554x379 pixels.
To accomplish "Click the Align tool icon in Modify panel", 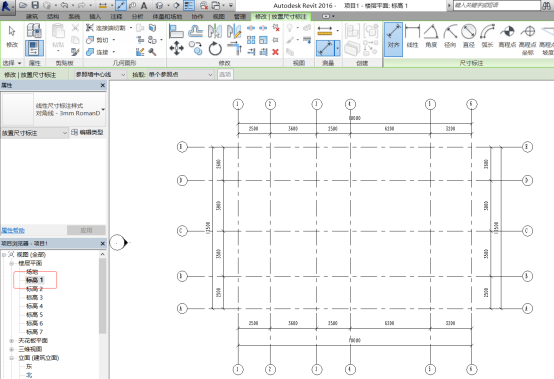I will click(x=176, y=31).
